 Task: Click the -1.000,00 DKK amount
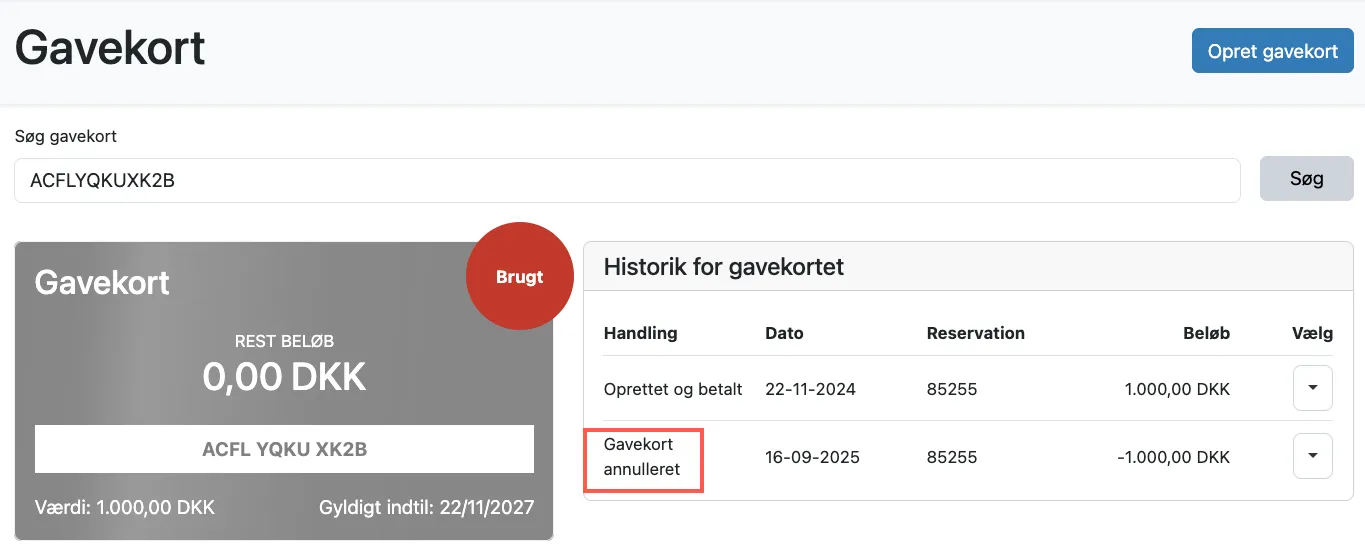[1173, 457]
